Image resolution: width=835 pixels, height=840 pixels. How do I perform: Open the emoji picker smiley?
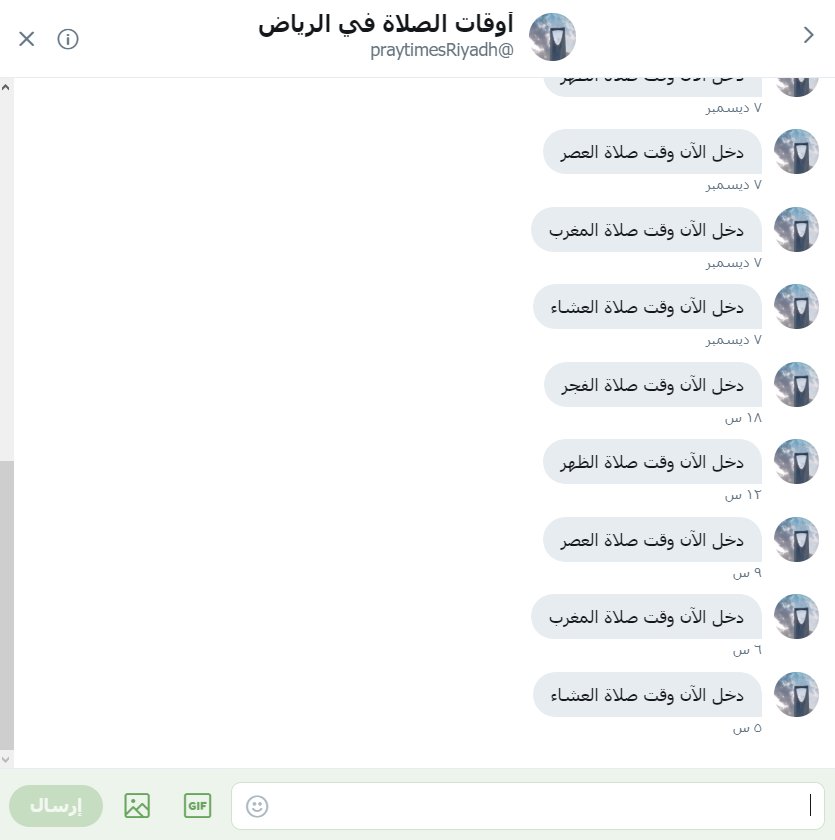[257, 806]
